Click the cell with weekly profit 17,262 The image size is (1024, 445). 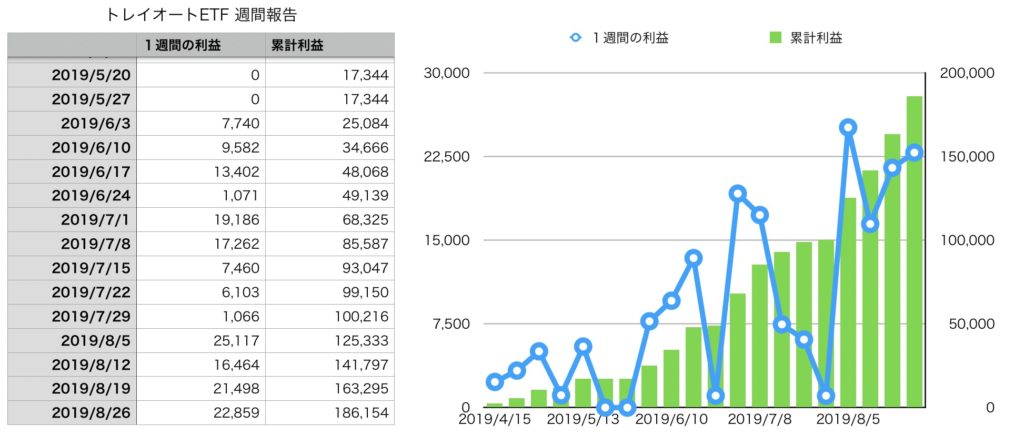tap(201, 244)
